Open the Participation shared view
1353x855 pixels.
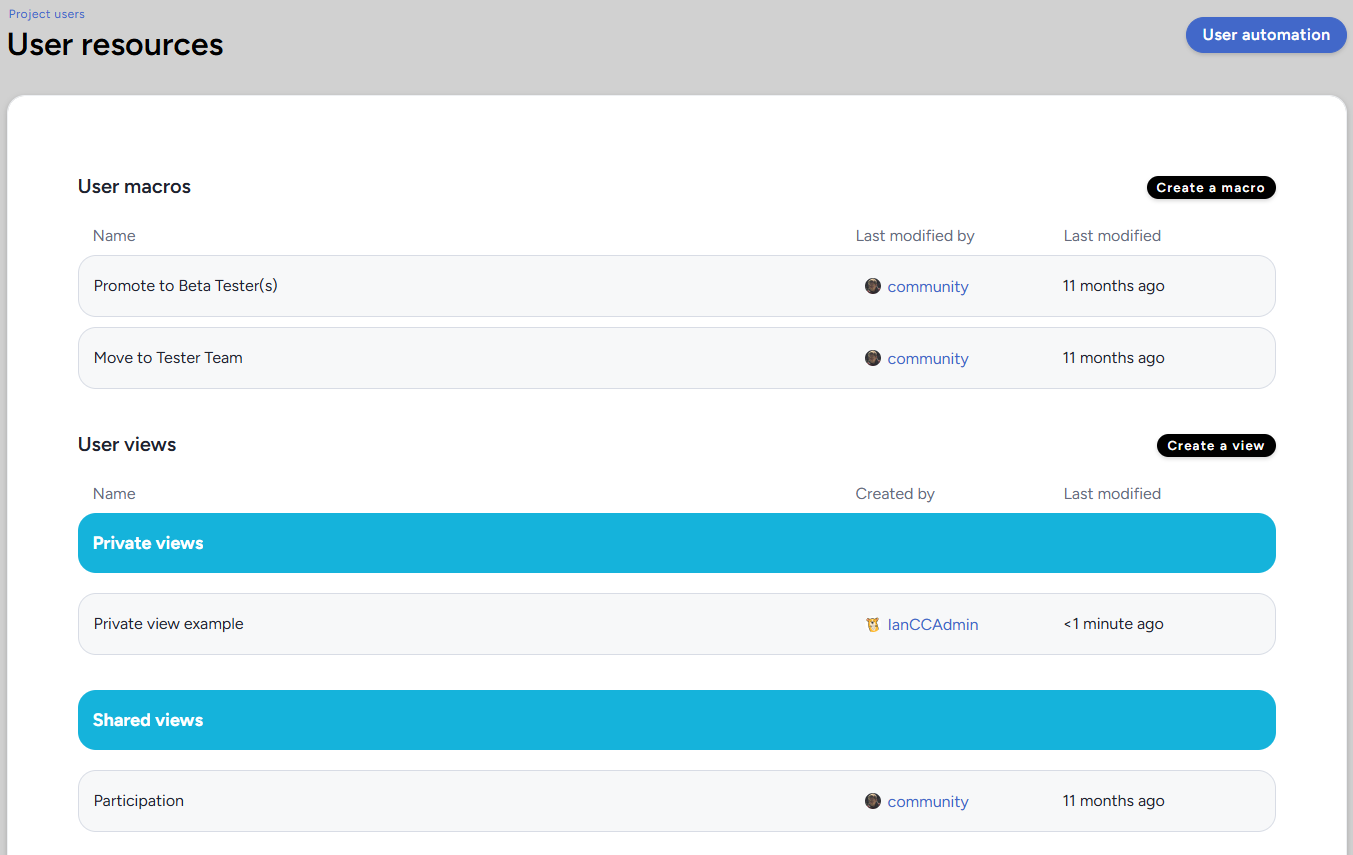[139, 801]
